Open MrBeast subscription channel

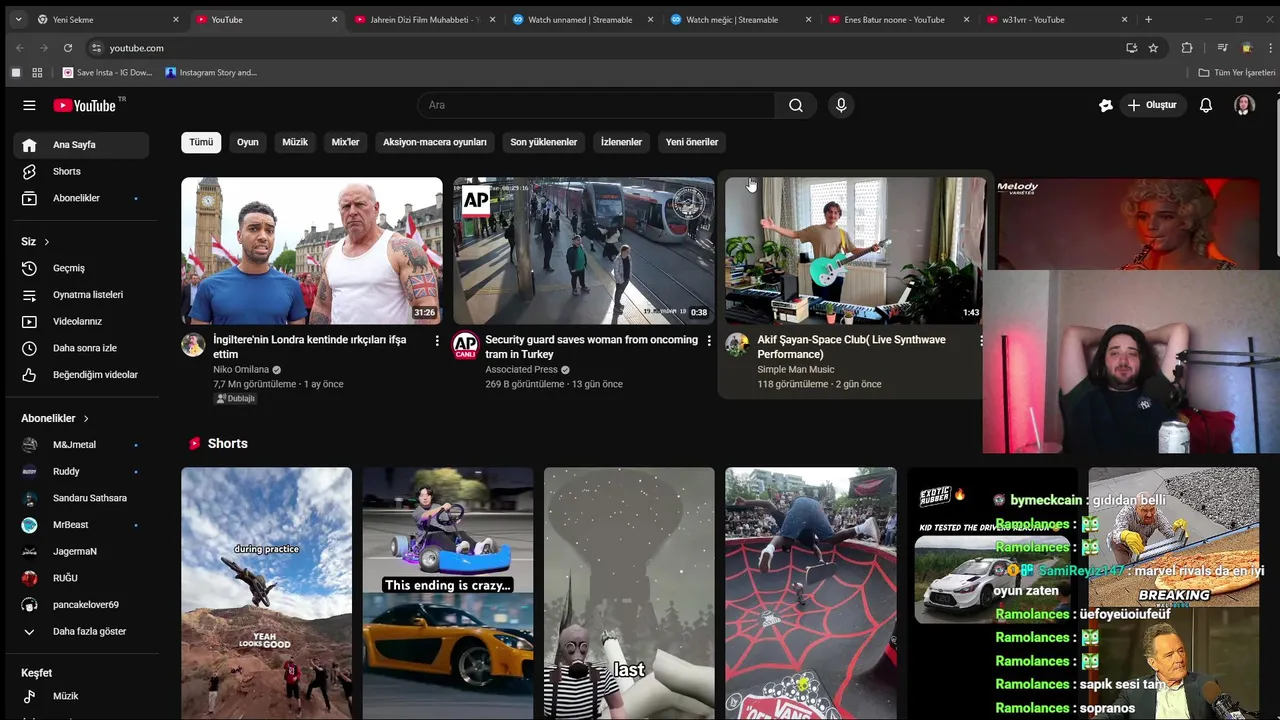tap(81, 525)
